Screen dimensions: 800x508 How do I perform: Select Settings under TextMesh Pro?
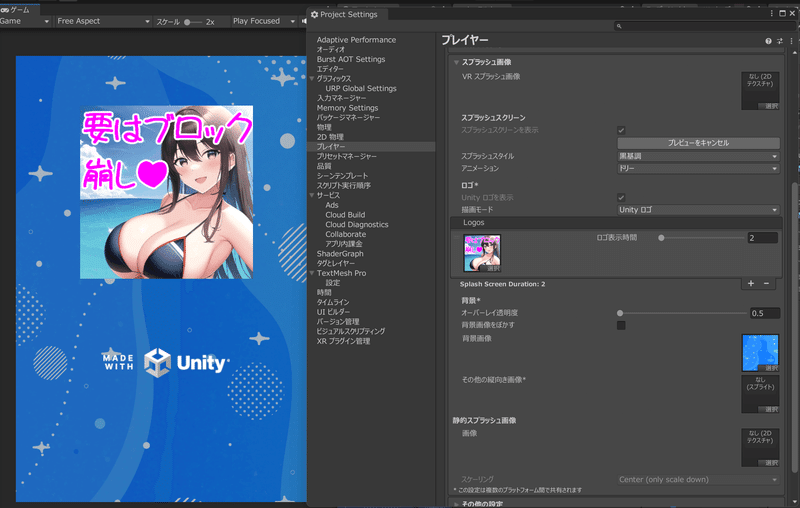click(x=333, y=283)
